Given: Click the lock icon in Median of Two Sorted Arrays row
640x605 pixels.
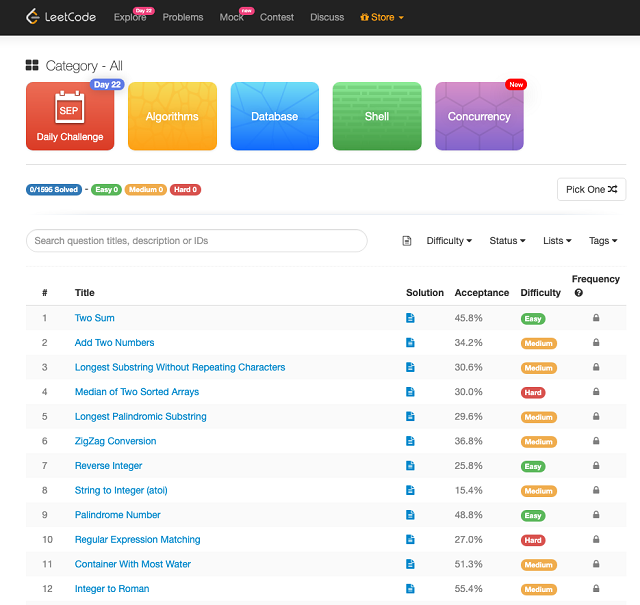Looking at the screenshot, I should [x=596, y=391].
